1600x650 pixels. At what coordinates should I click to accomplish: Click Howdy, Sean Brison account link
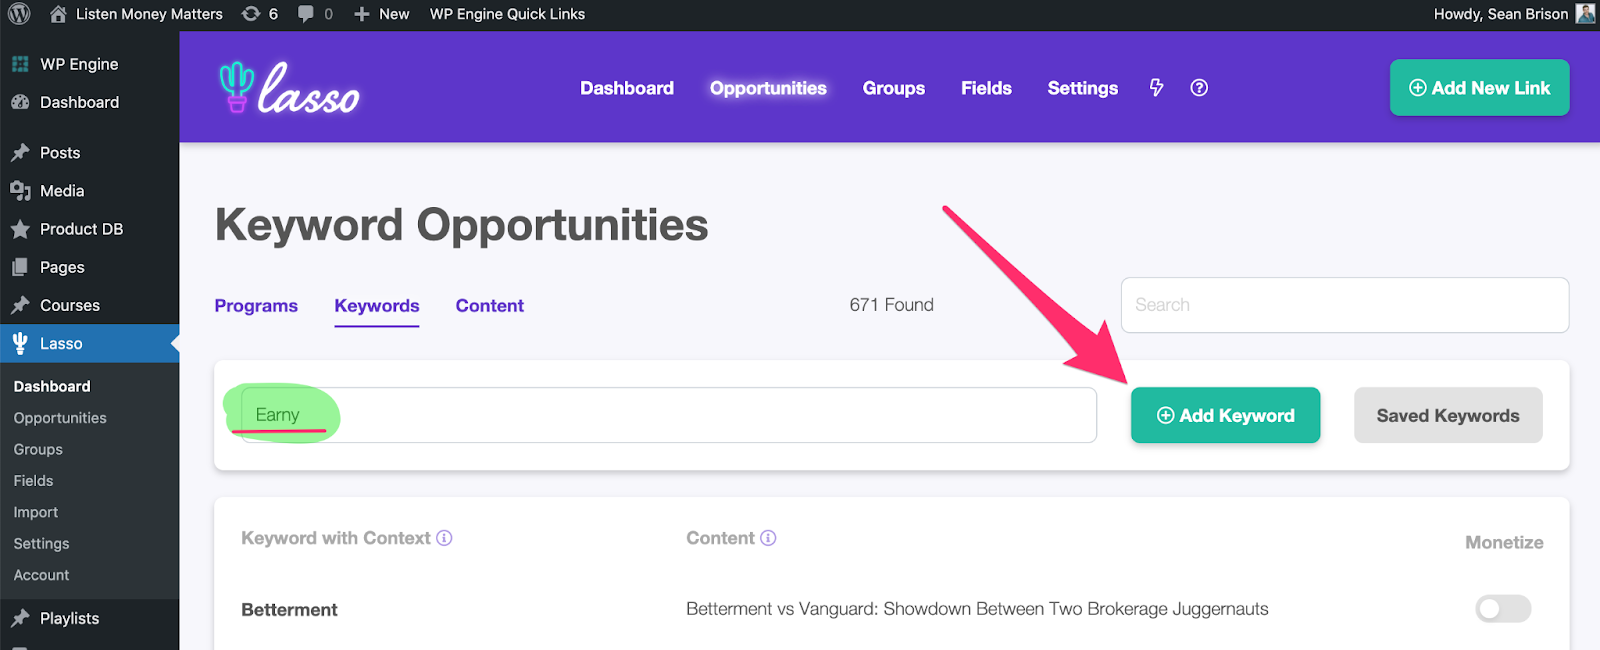point(1500,14)
